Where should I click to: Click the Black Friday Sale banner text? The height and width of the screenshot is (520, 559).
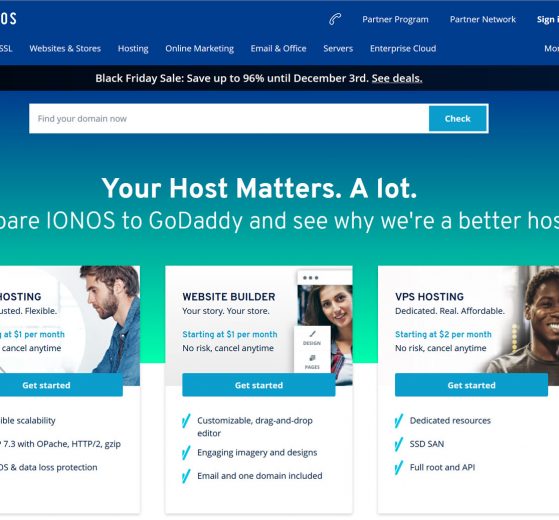pyautogui.click(x=258, y=78)
